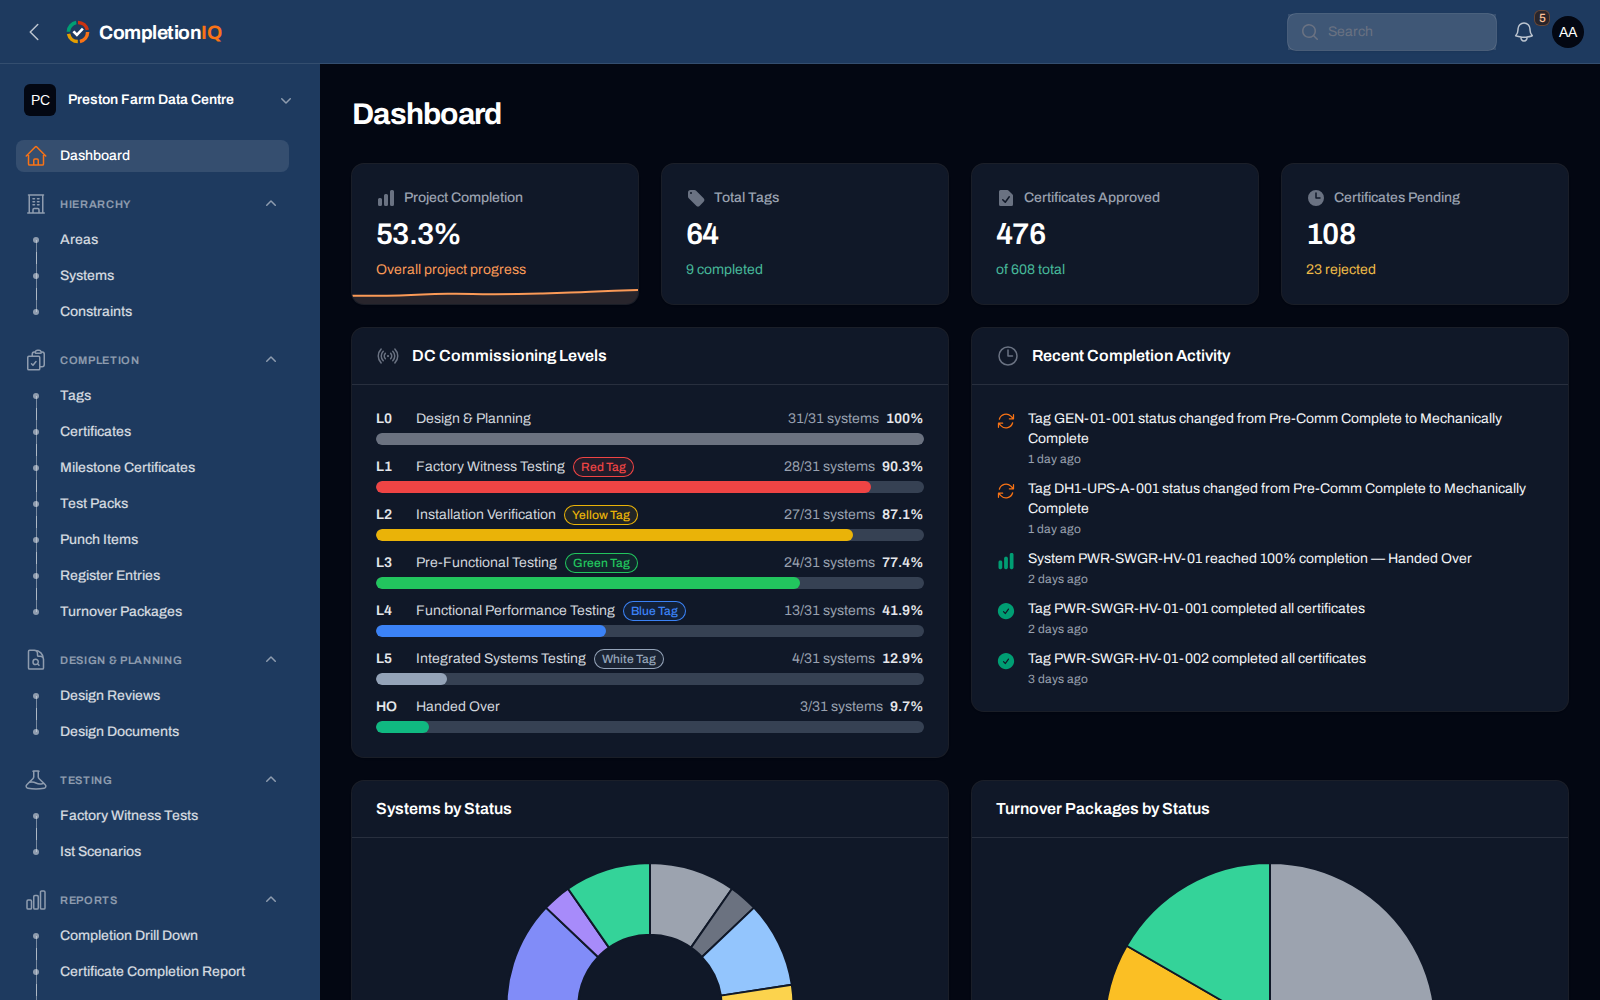Click the '9 completed' text

coord(724,270)
